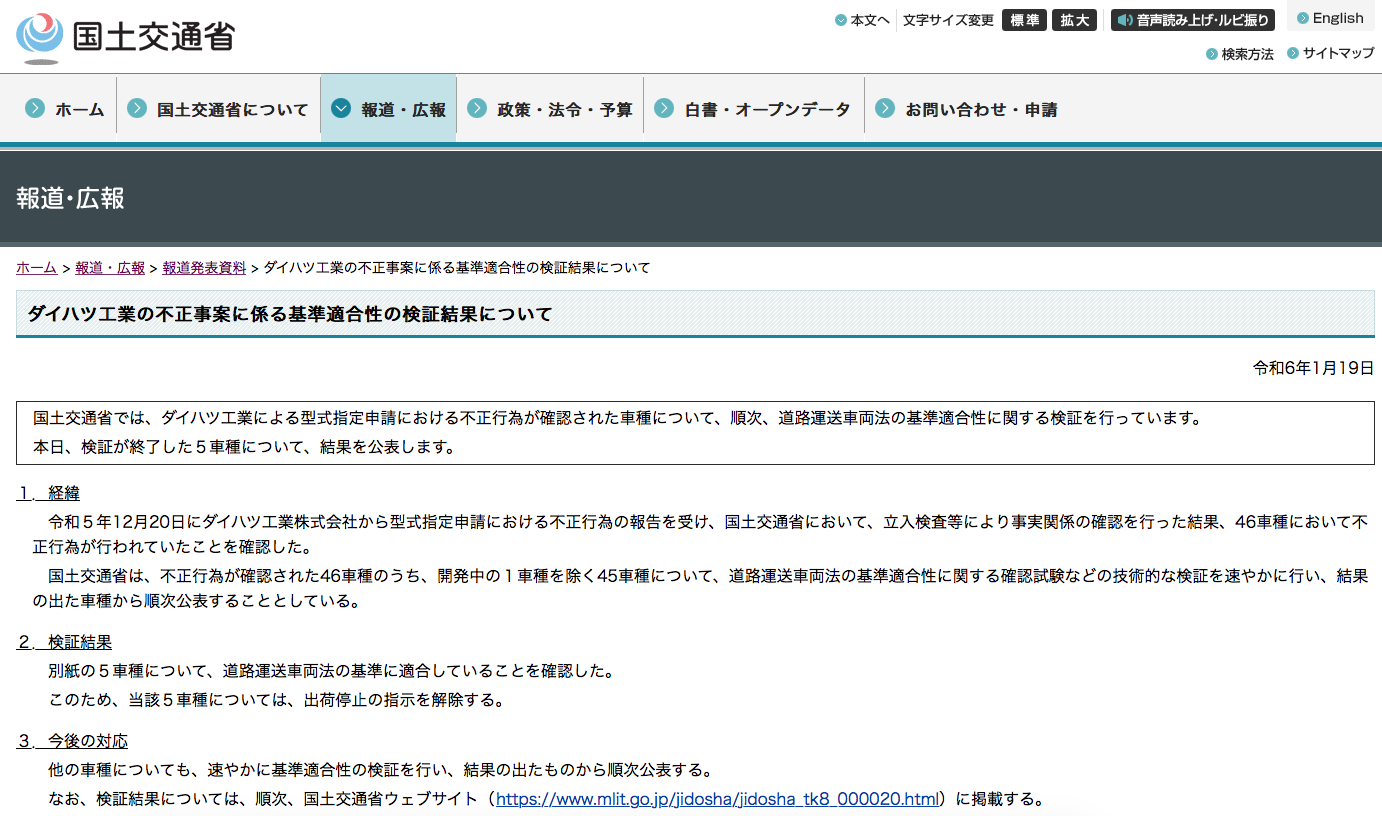Image resolution: width=1382 pixels, height=816 pixels.
Task: Click the article title ダイハツ工業の不正事案 heading
Action: point(290,314)
